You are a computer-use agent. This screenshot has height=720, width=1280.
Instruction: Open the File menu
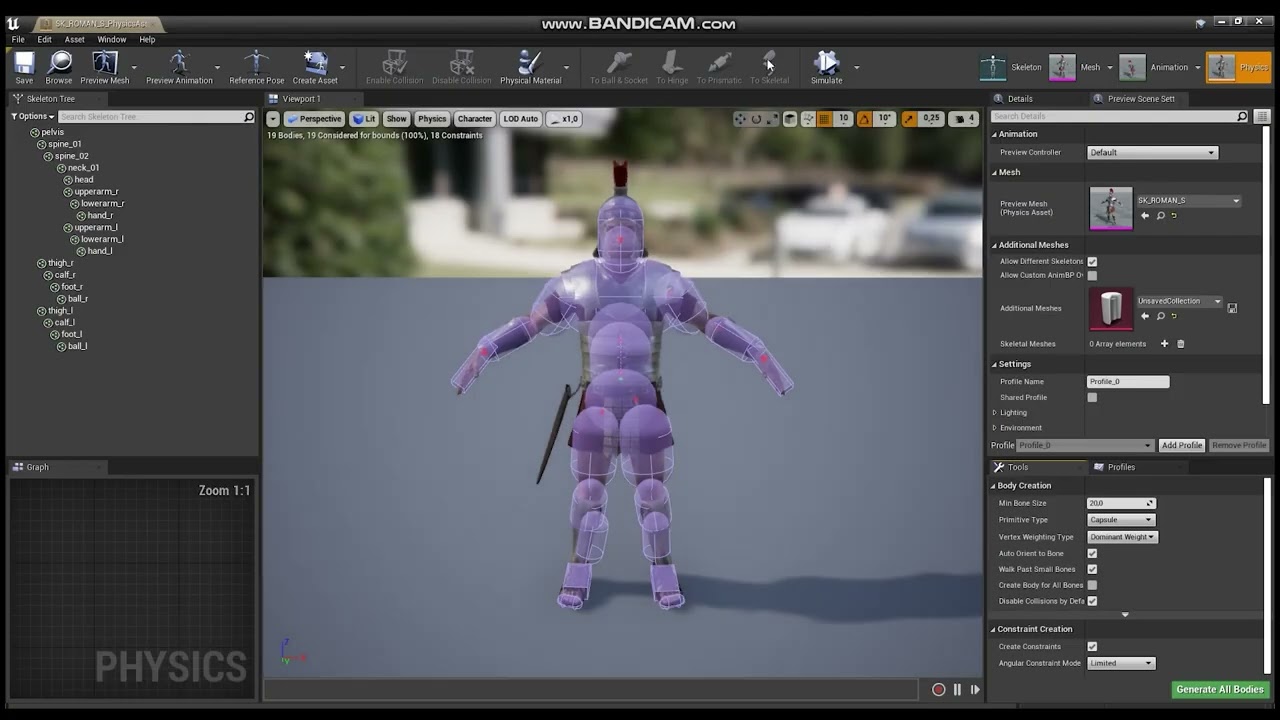[18, 39]
